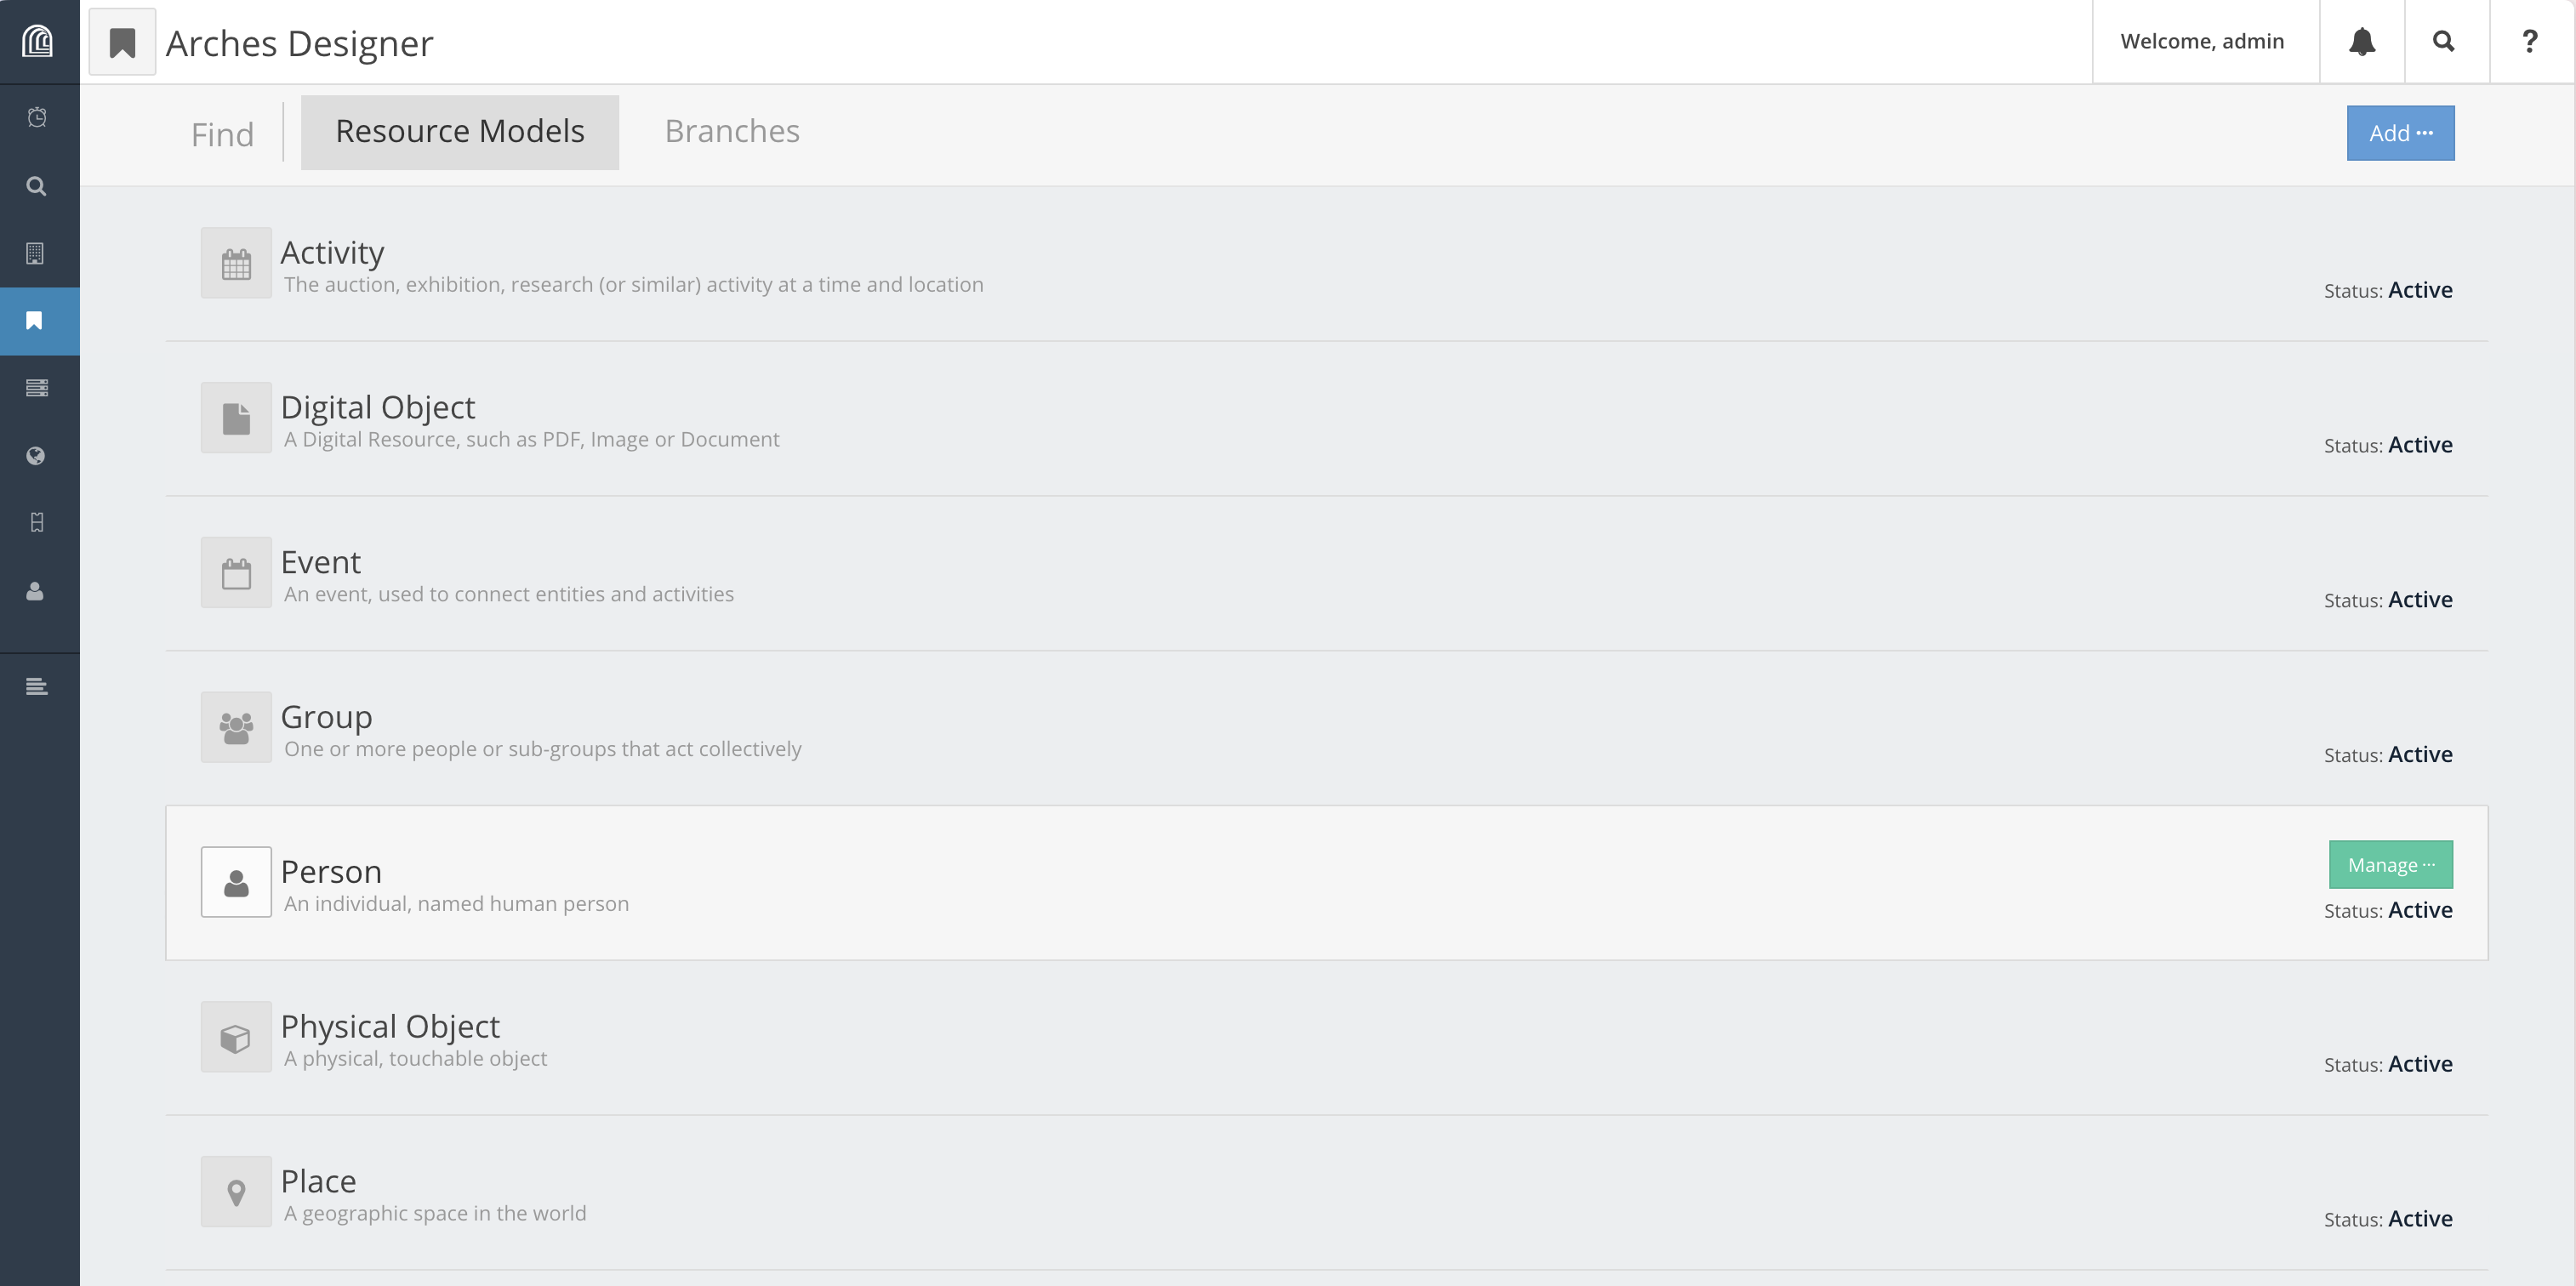Select the bookmark Arches Designer sidebar icon
The height and width of the screenshot is (1286, 2576).
(x=36, y=320)
